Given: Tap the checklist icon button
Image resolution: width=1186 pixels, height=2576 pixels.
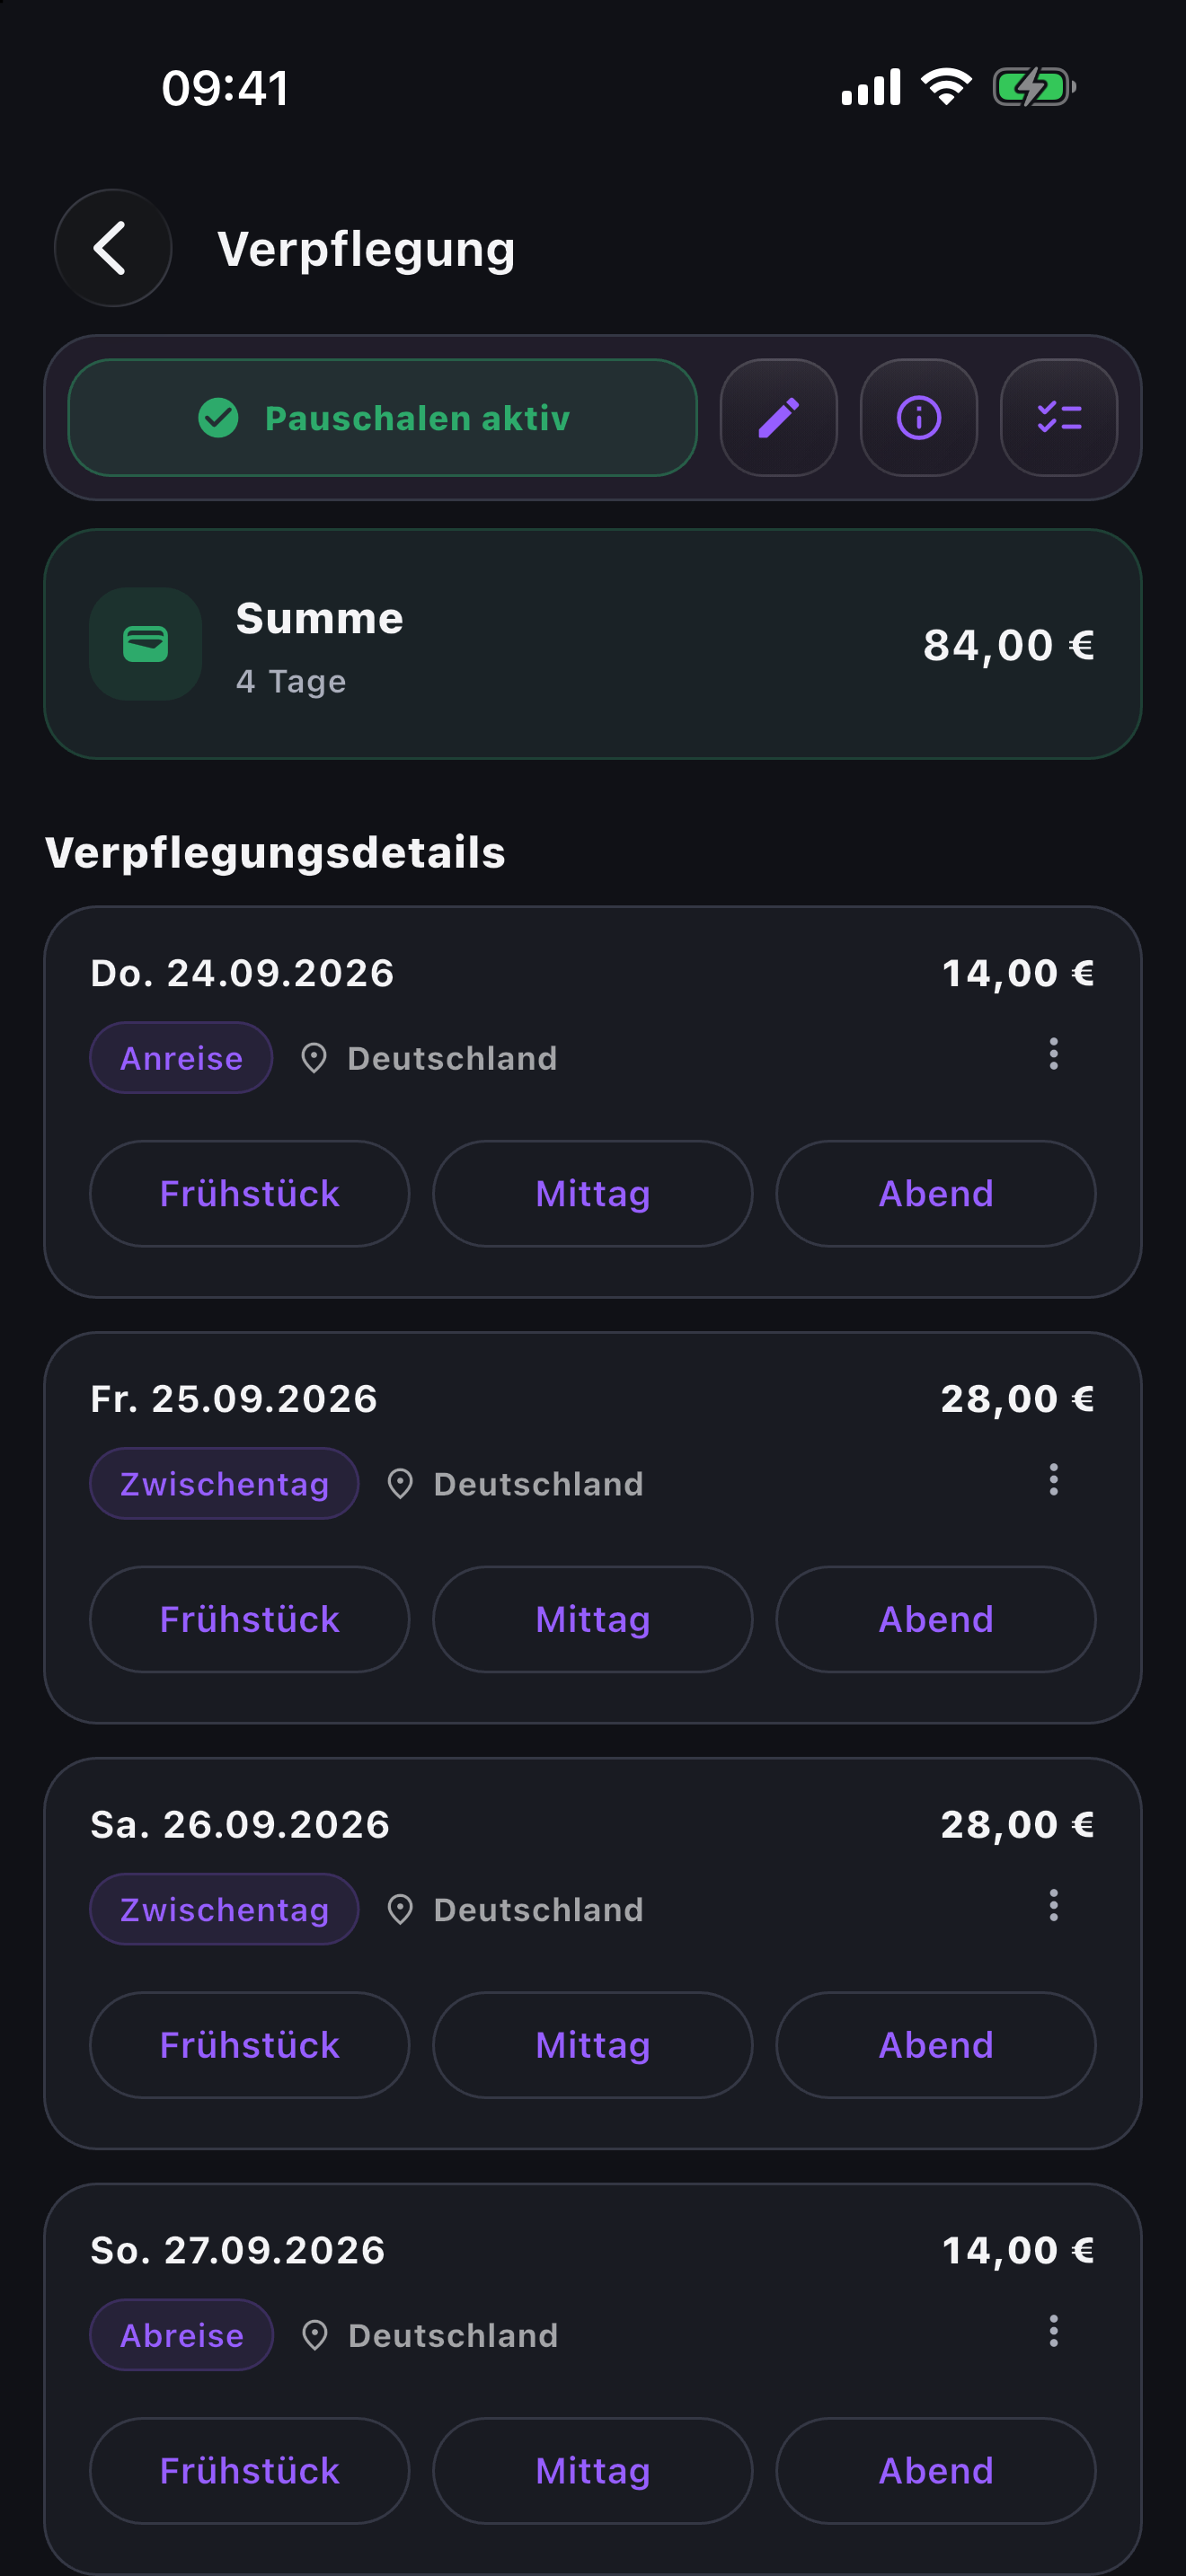Looking at the screenshot, I should 1058,418.
